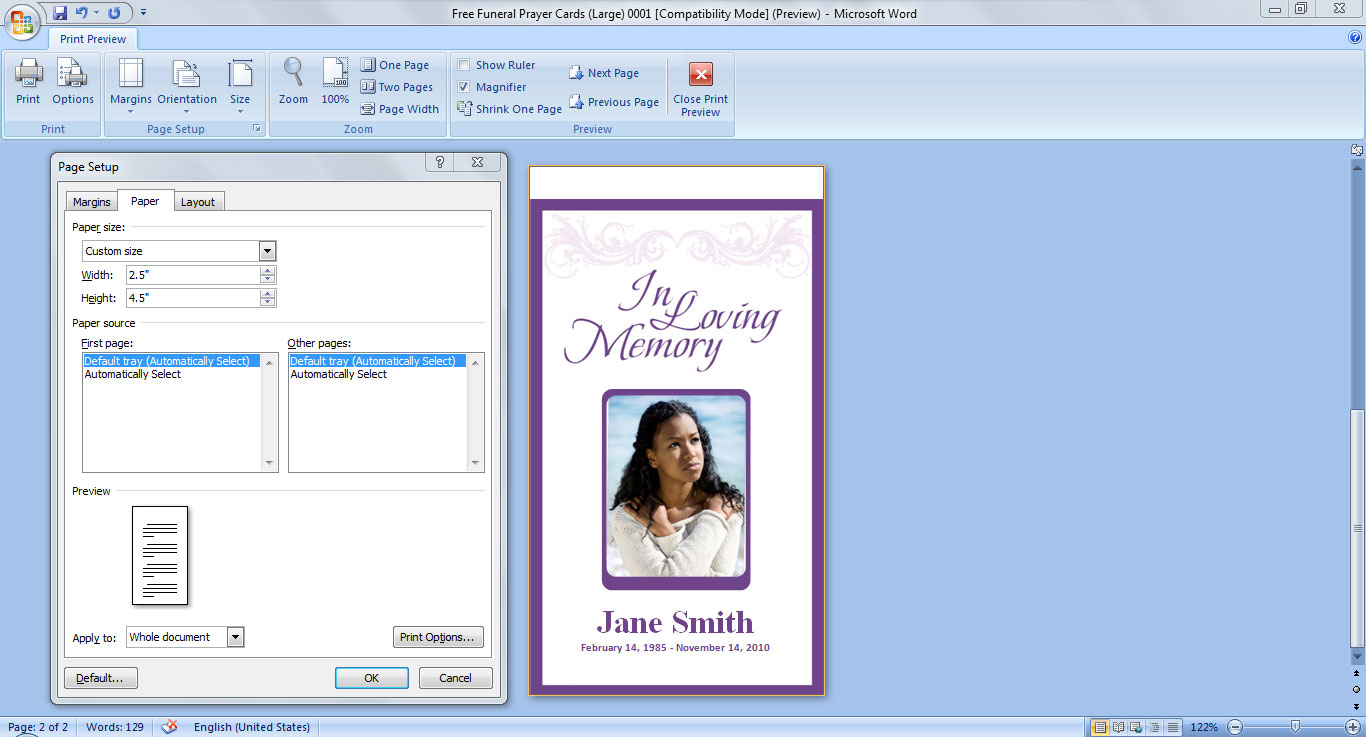Click the Width input field
This screenshot has width=1366, height=737.
tap(193, 275)
